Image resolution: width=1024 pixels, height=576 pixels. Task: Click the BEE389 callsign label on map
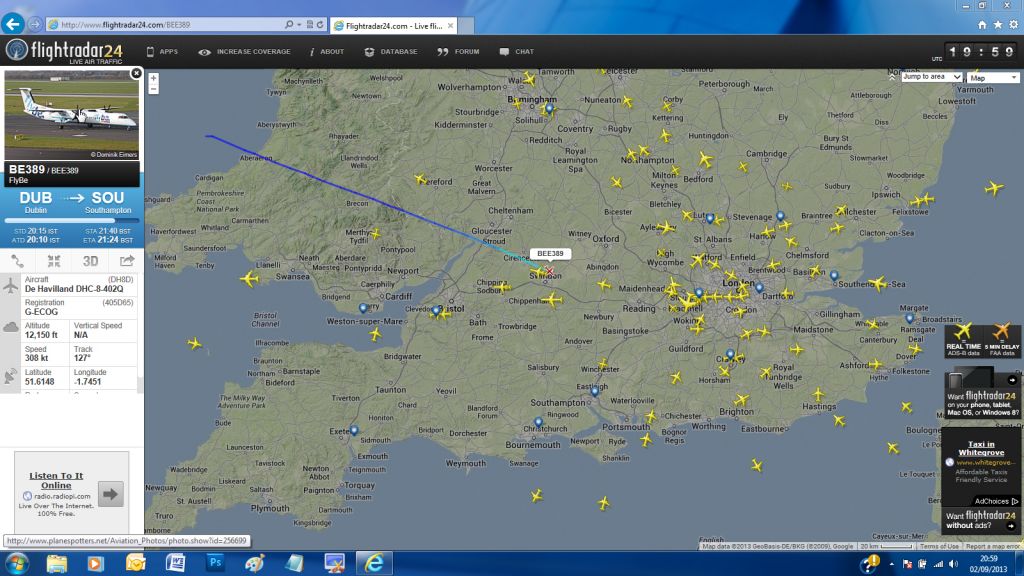pos(550,253)
